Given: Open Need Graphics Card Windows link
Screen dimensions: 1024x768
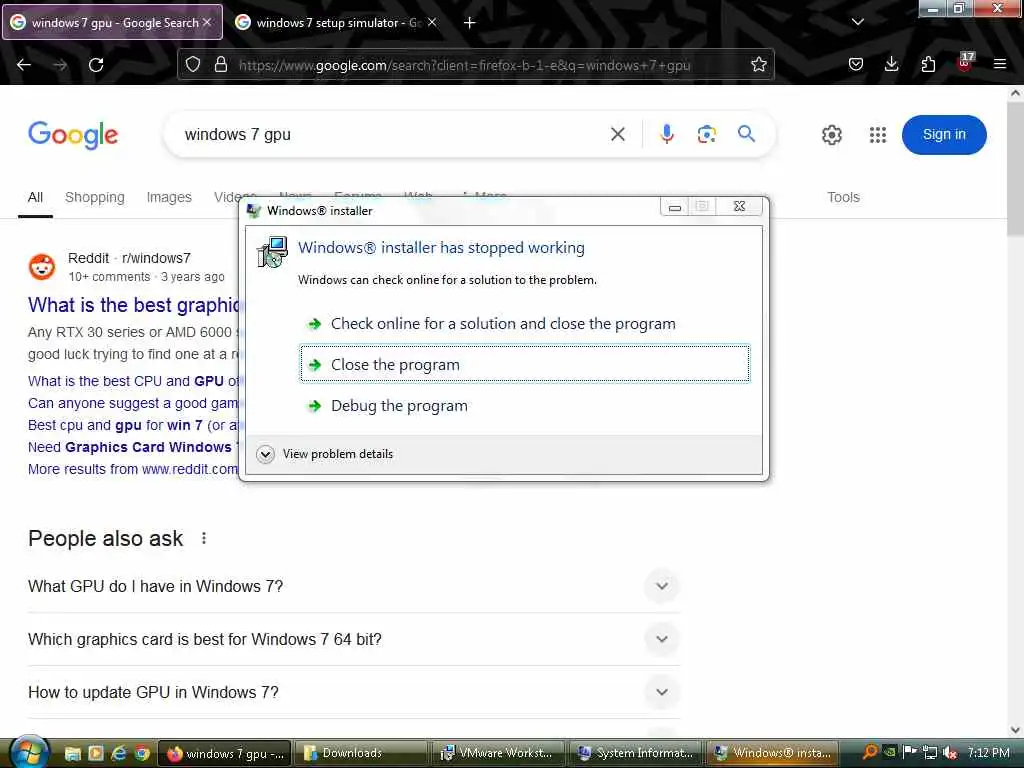Looking at the screenshot, I should [133, 447].
